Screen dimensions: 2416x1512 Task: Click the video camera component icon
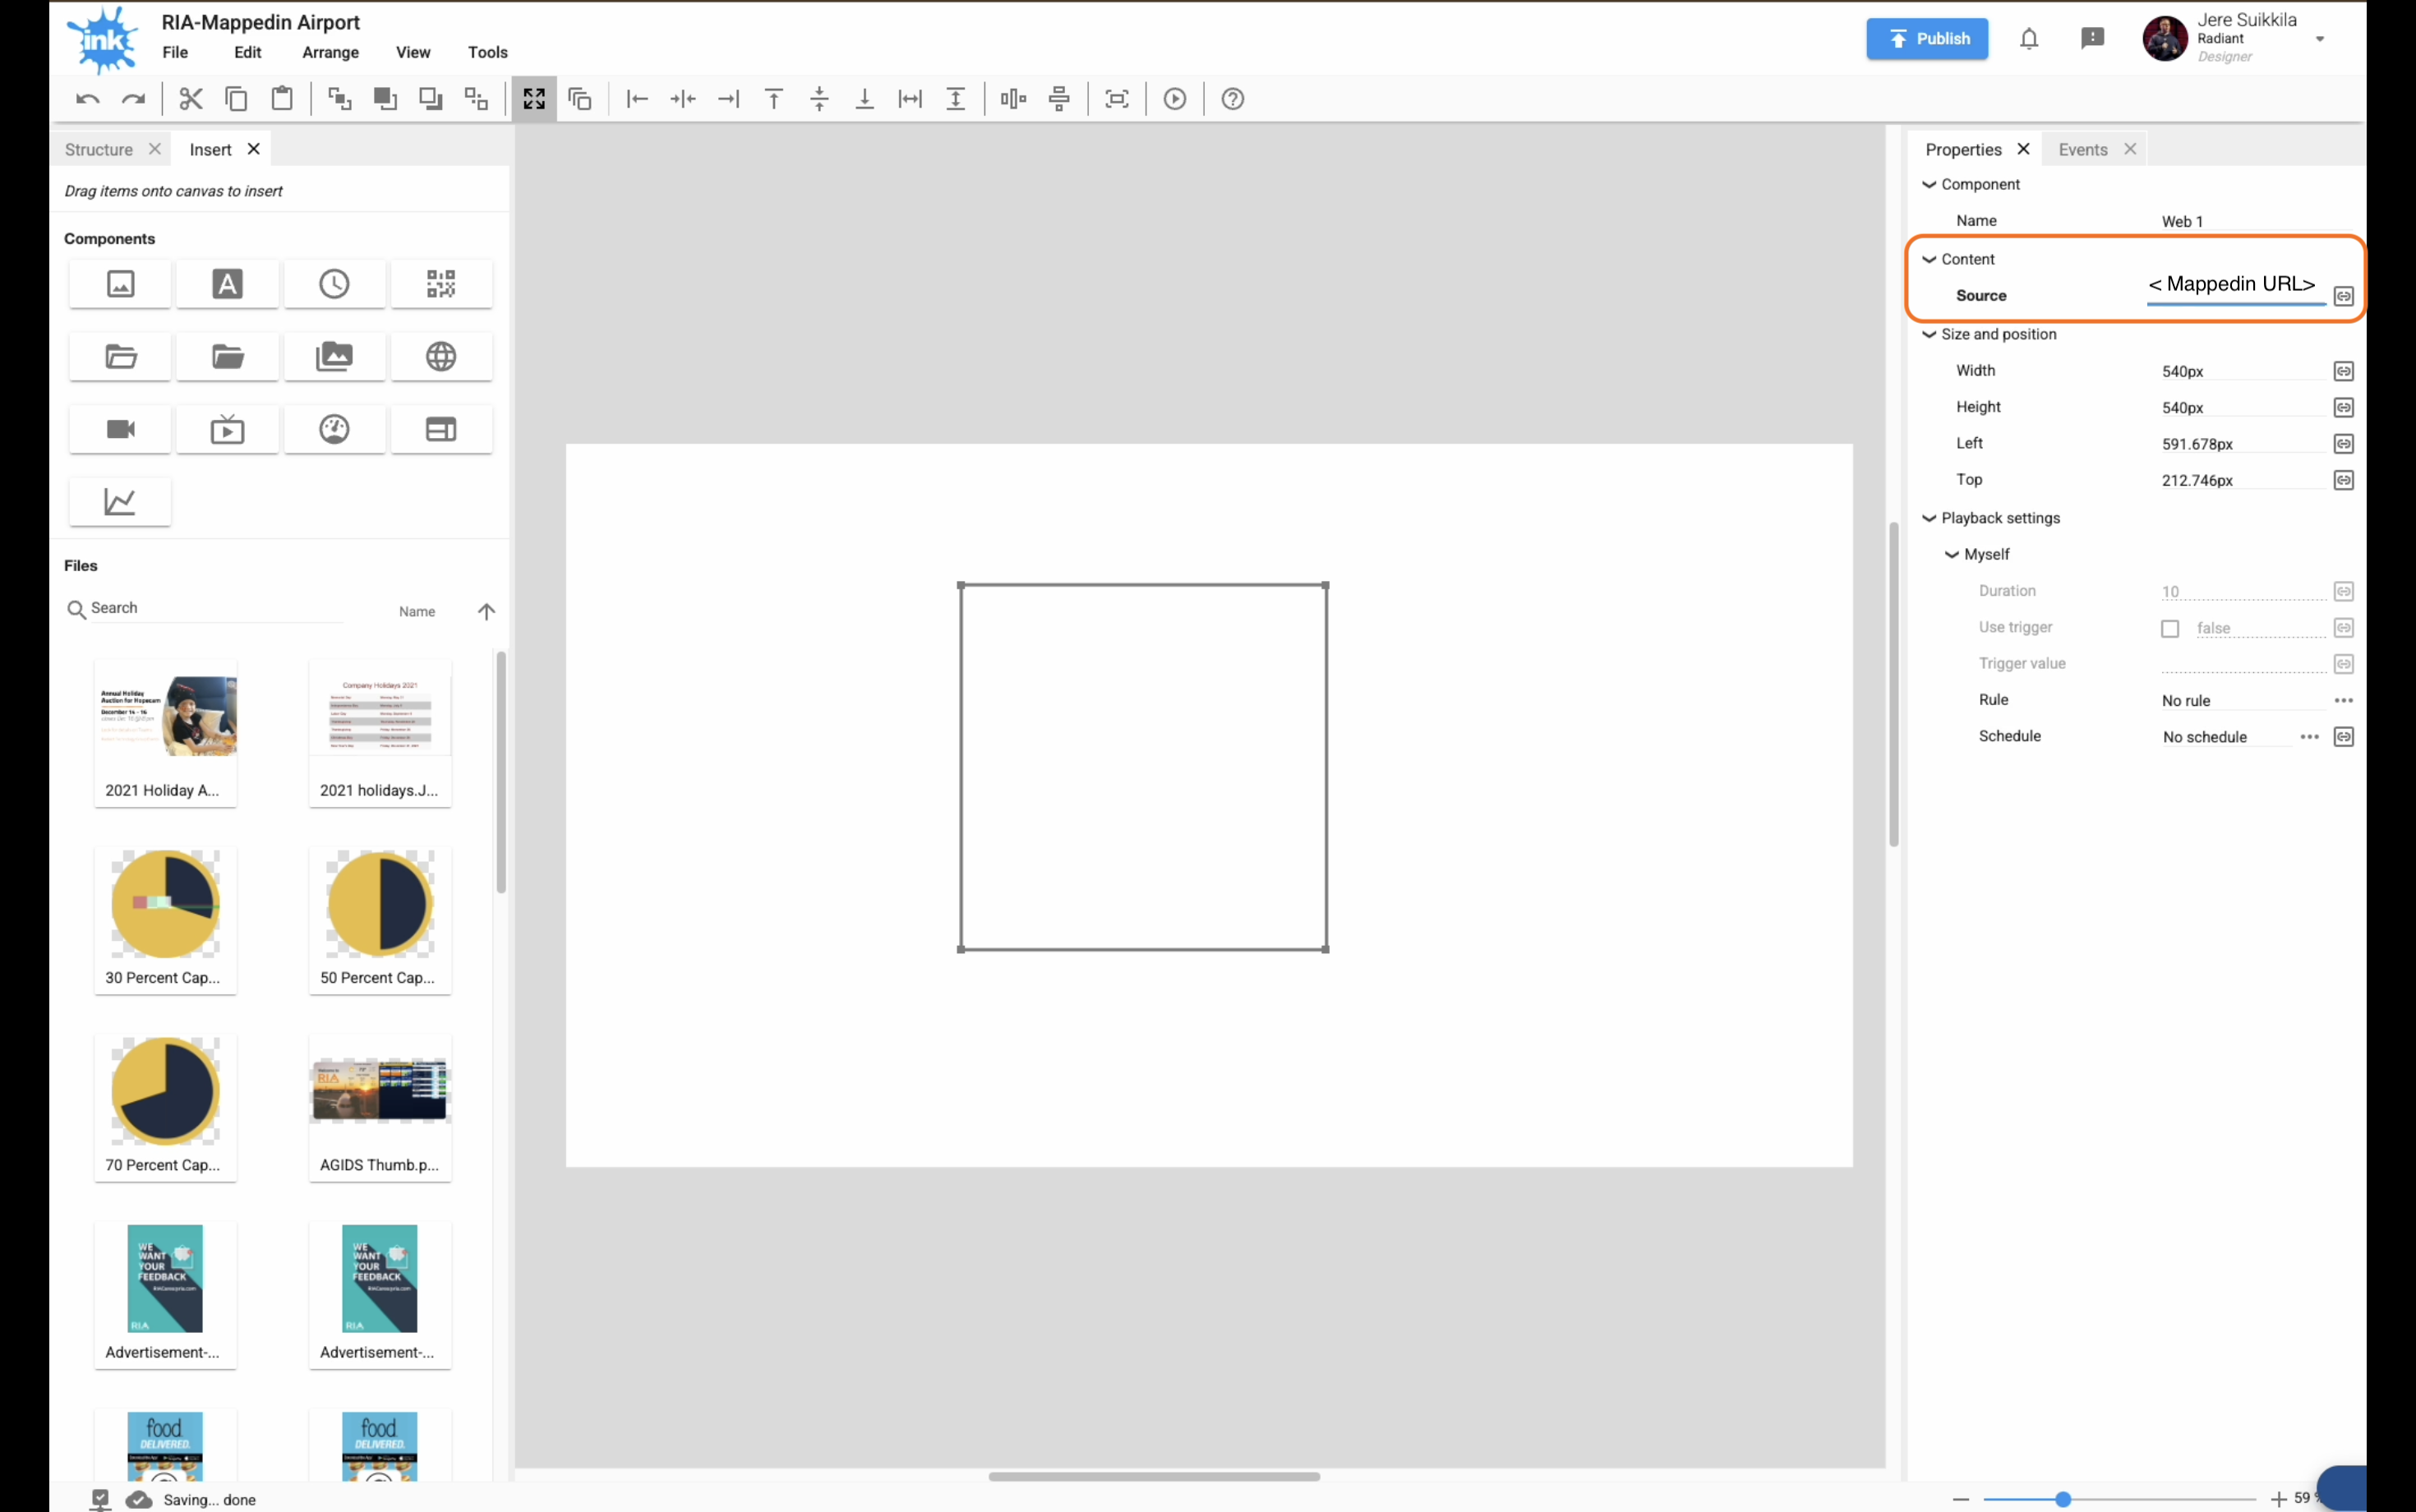120,429
